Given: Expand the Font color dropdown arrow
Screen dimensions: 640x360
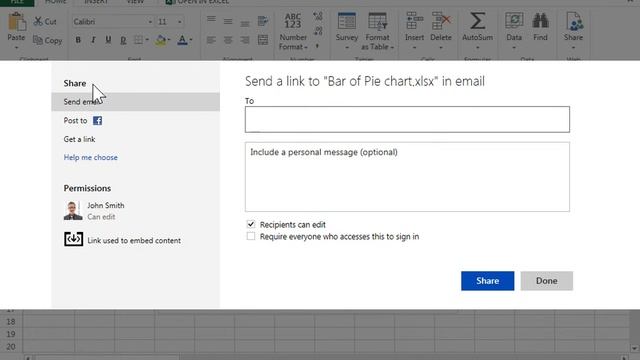Looking at the screenshot, I should (191, 40).
